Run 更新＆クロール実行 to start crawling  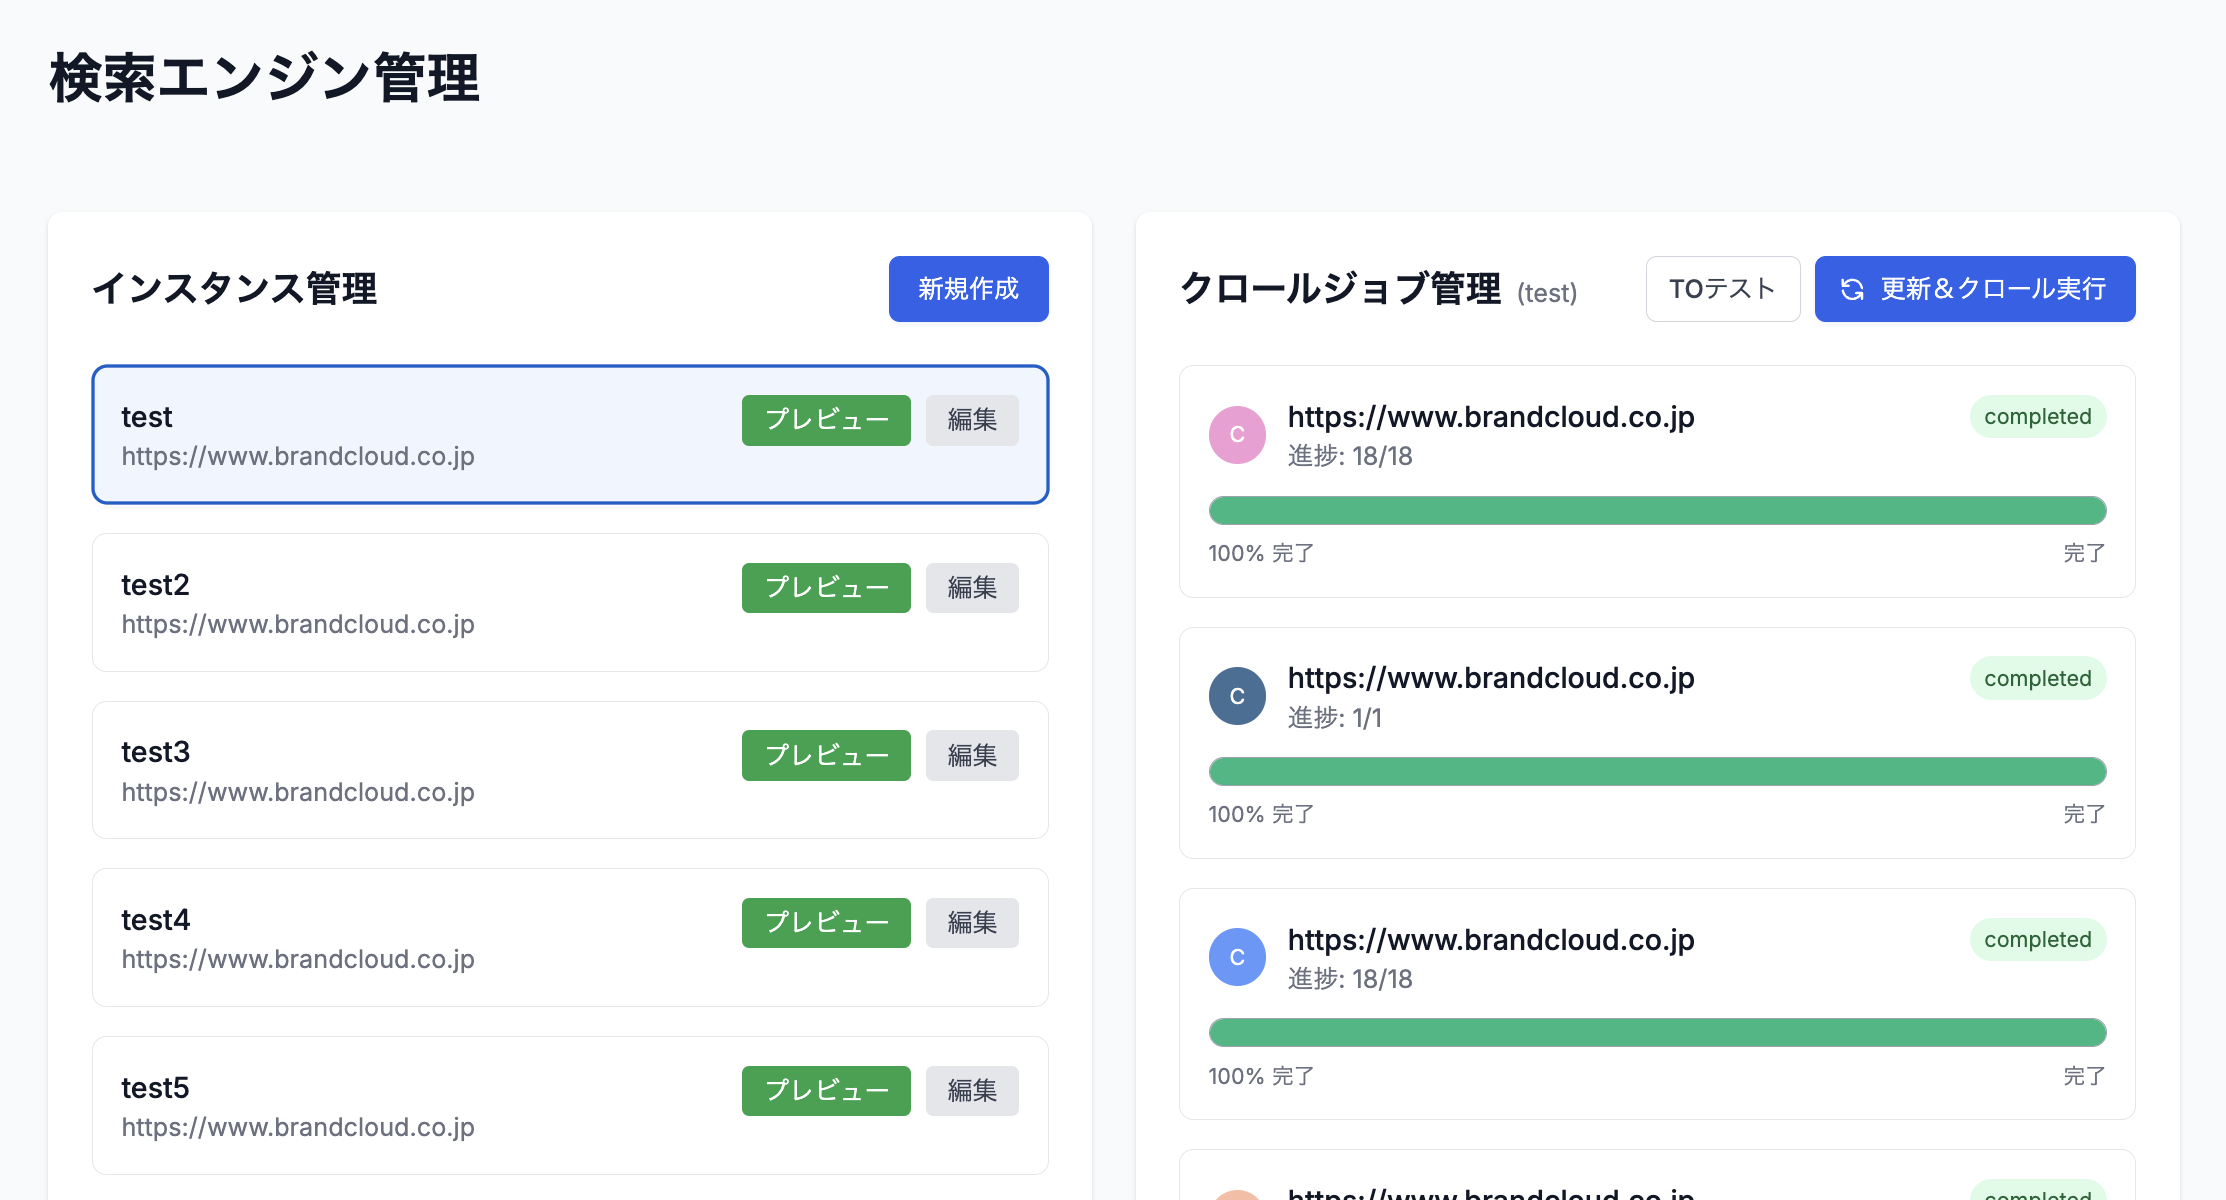[1974, 289]
